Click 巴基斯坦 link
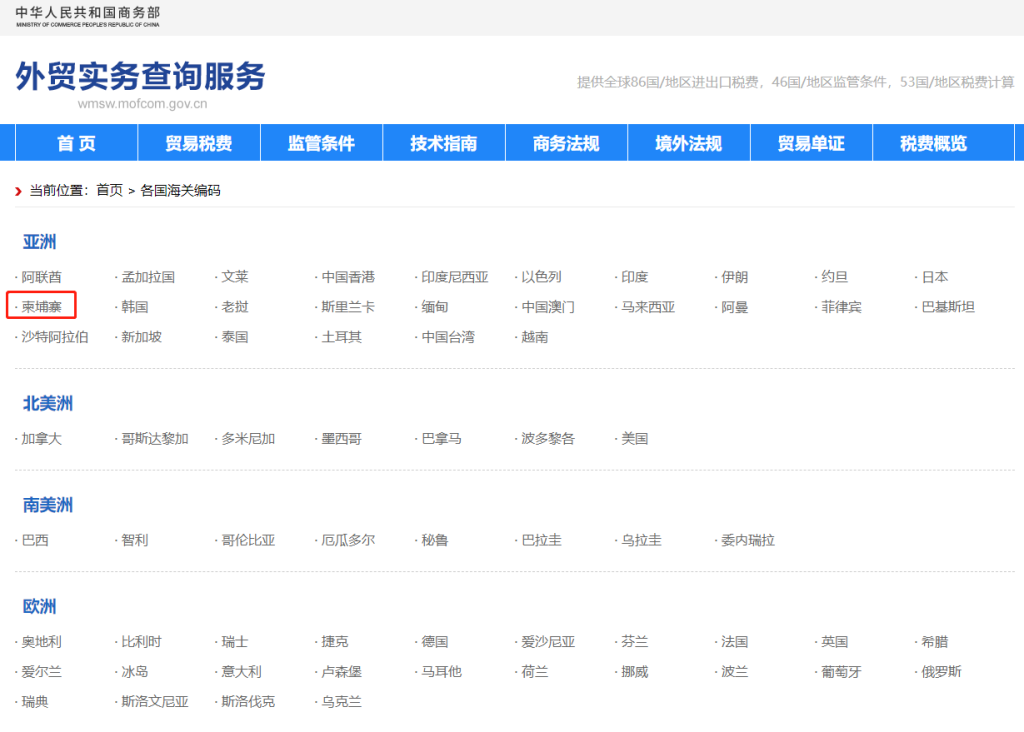This screenshot has width=1024, height=732. tap(948, 307)
